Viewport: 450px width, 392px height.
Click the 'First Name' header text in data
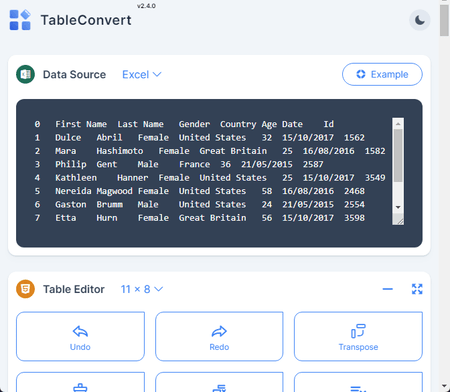pyautogui.click(x=81, y=124)
